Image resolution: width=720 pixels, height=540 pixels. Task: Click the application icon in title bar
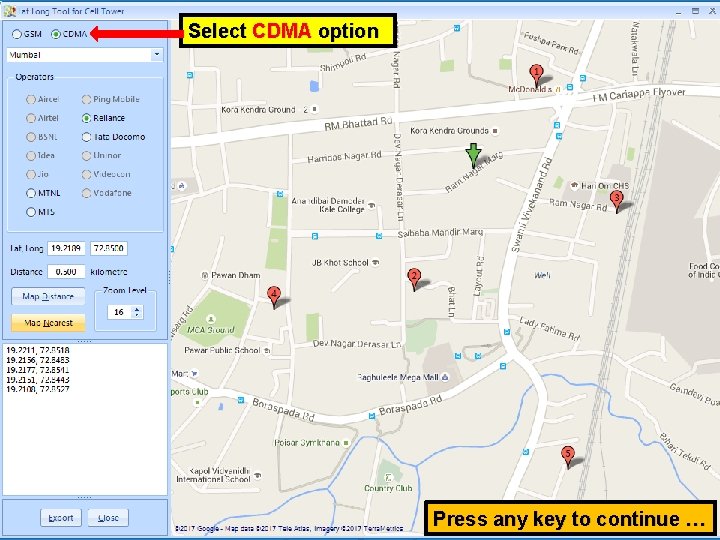click(x=10, y=11)
